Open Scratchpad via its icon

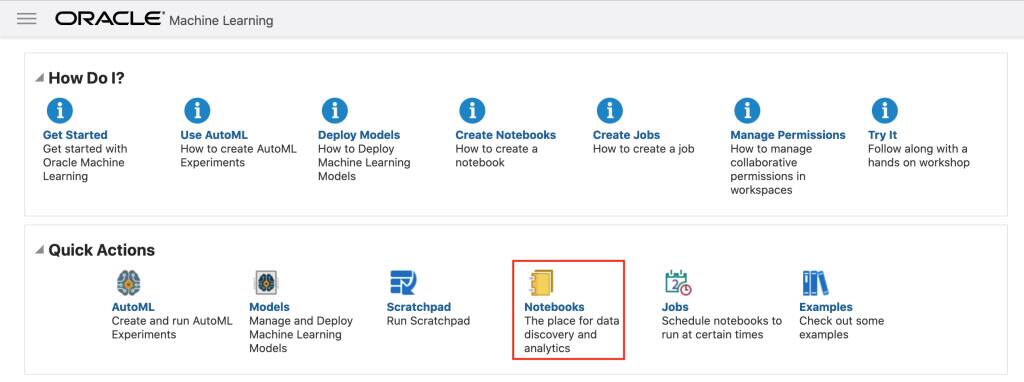(403, 283)
